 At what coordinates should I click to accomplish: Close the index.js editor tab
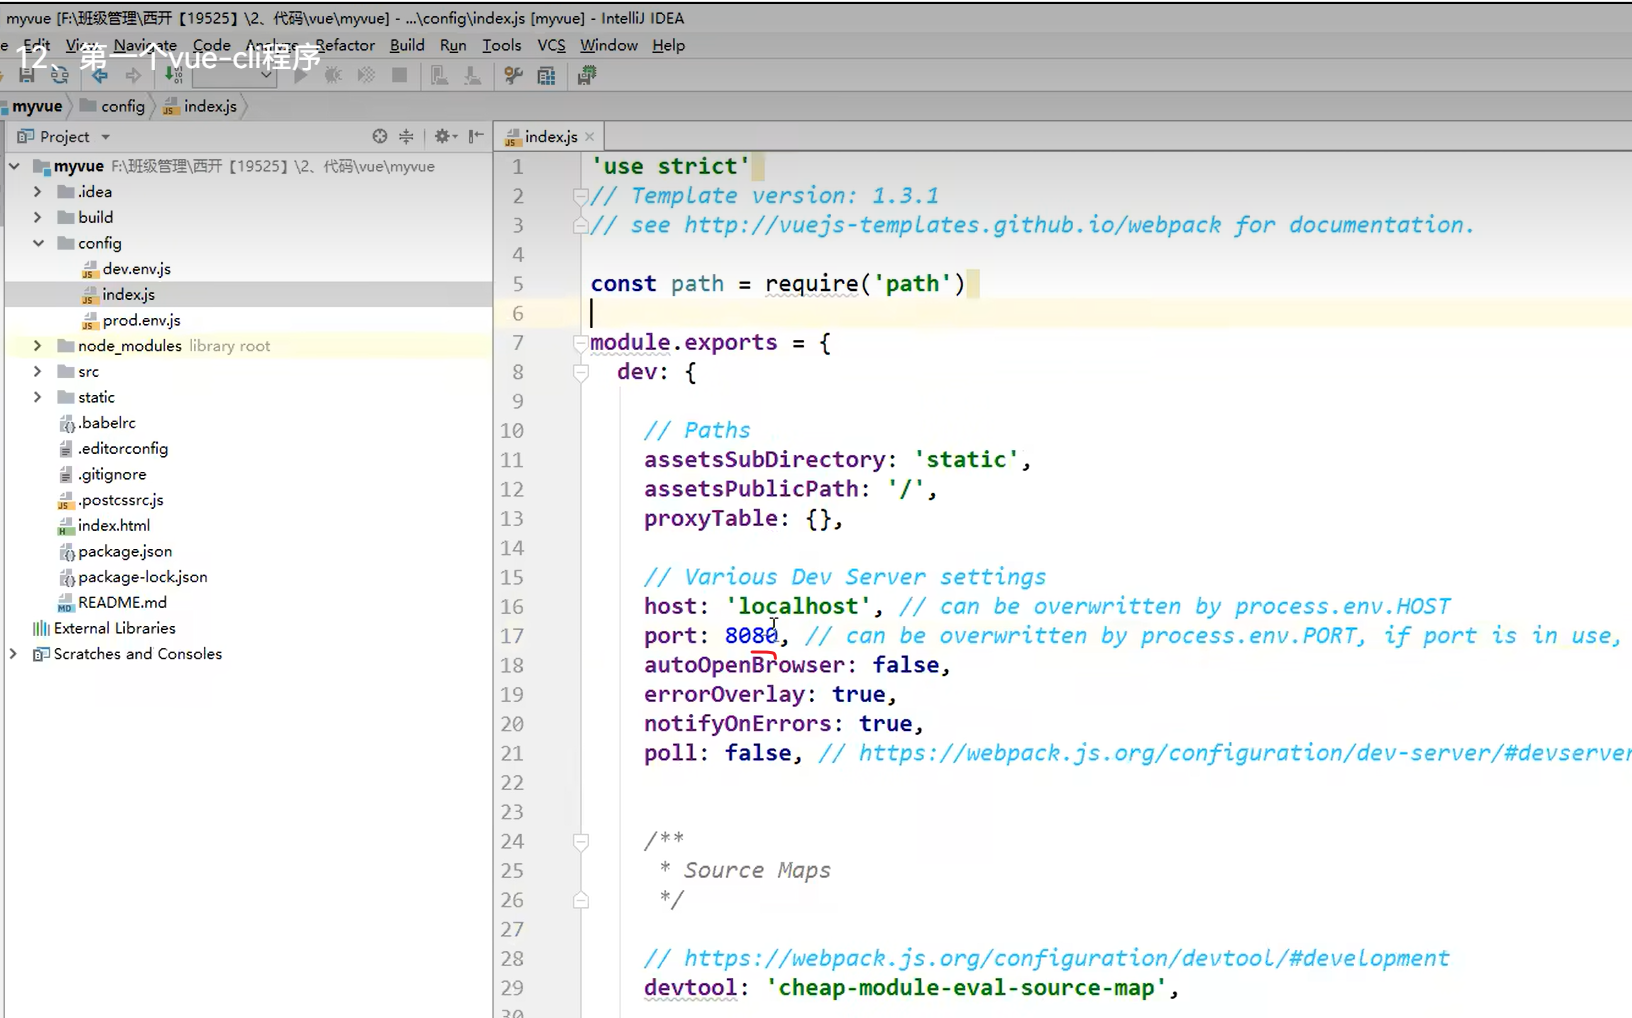(x=590, y=137)
